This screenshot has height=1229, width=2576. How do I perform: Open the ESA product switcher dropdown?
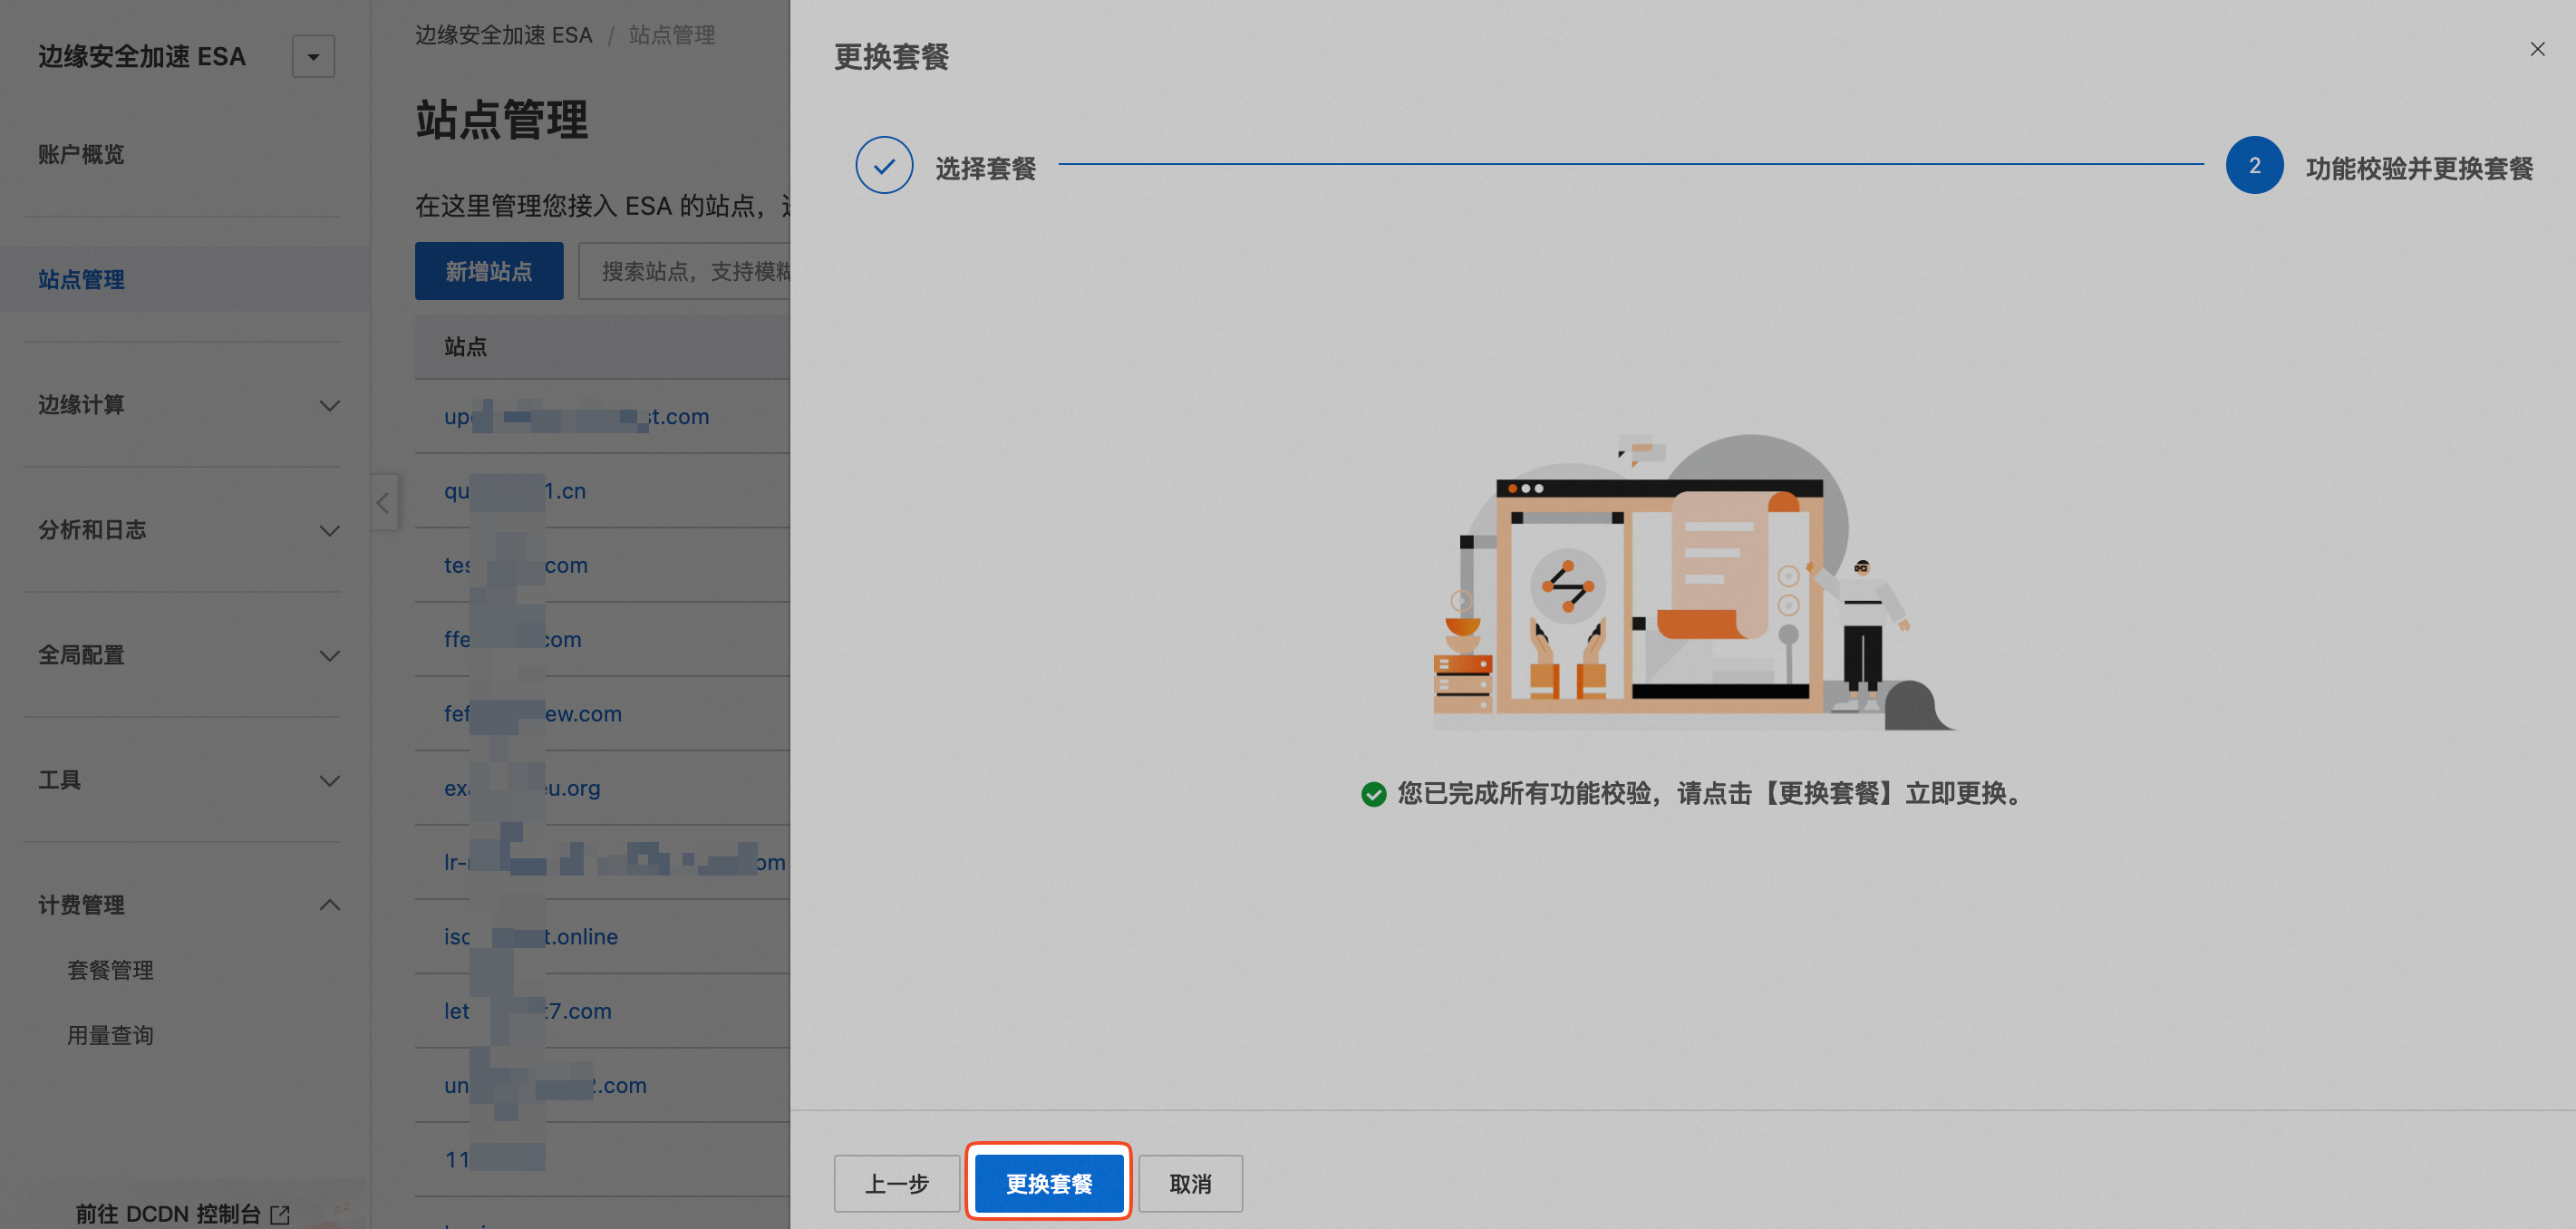pos(313,57)
